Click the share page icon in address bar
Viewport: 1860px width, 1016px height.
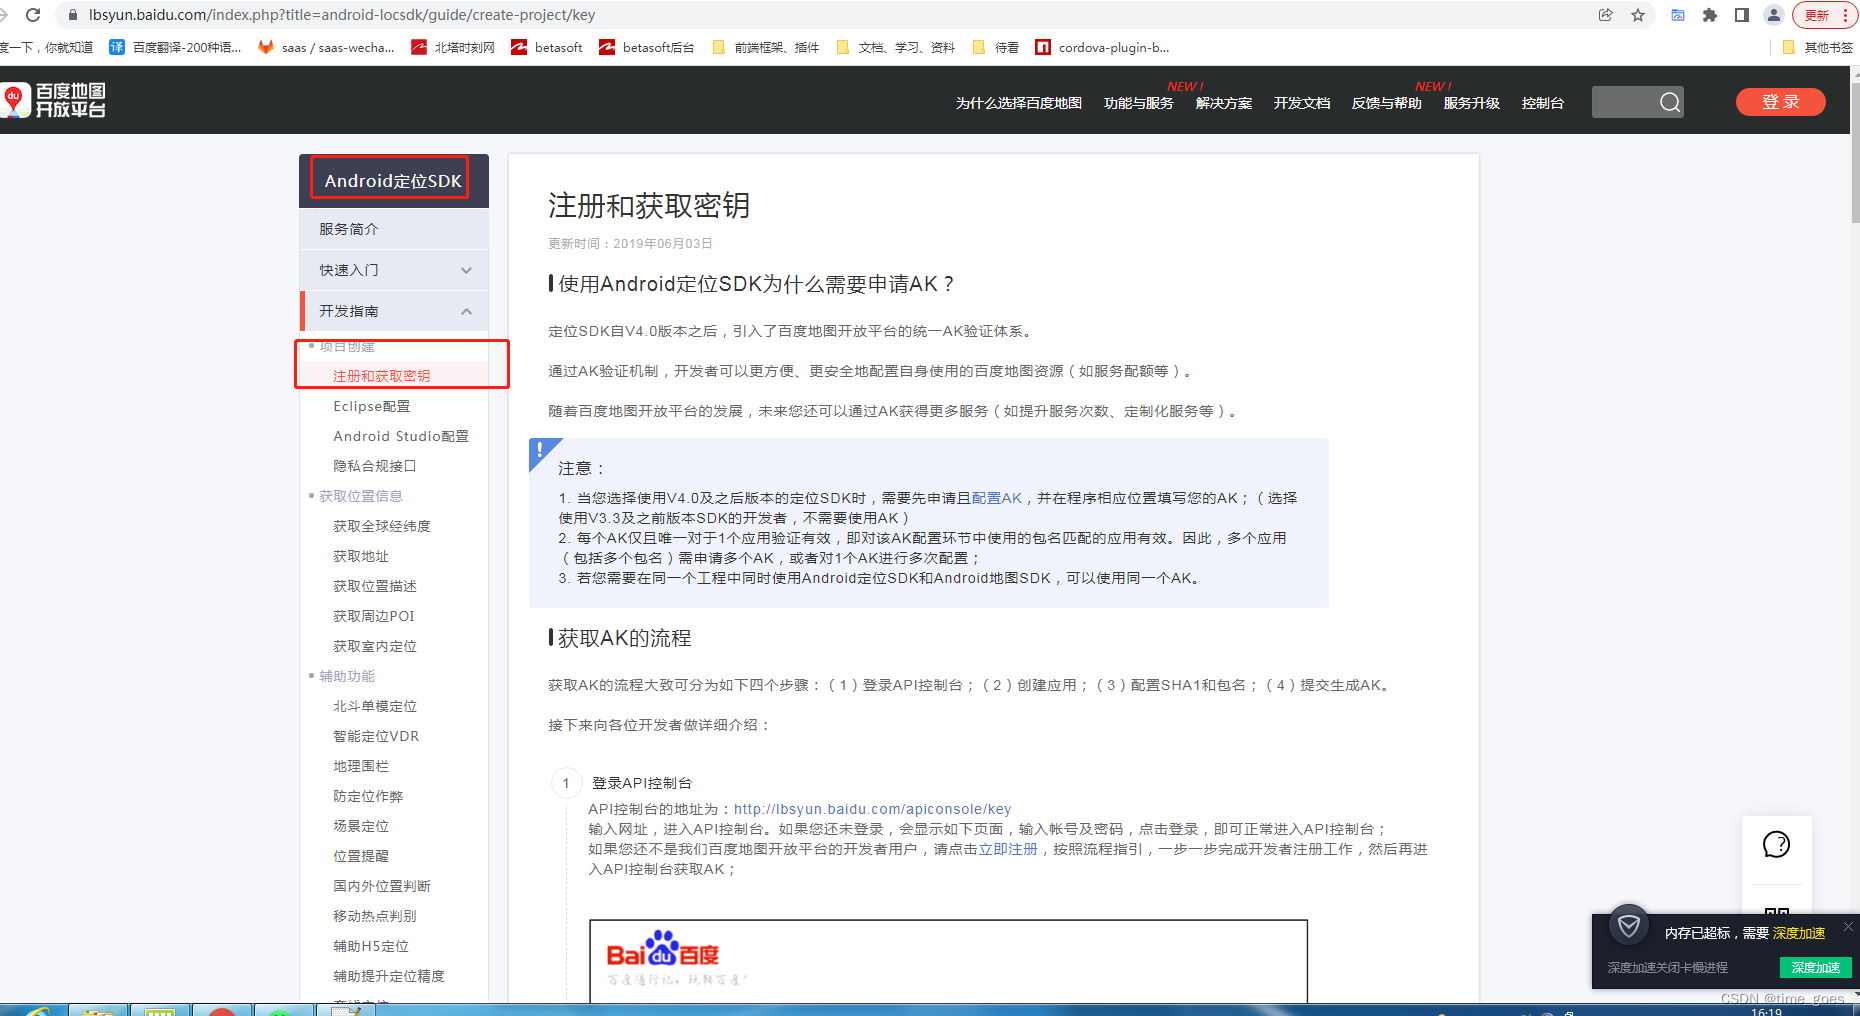point(1606,15)
